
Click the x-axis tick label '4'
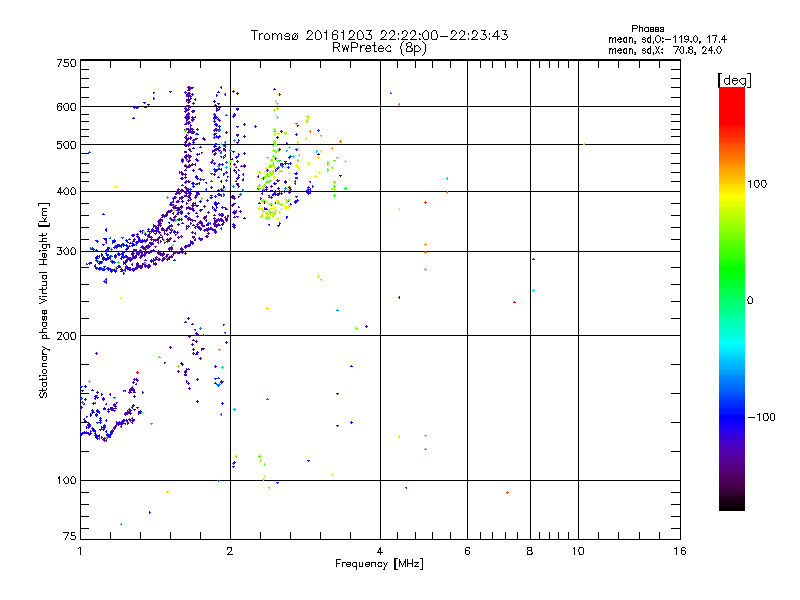point(380,551)
